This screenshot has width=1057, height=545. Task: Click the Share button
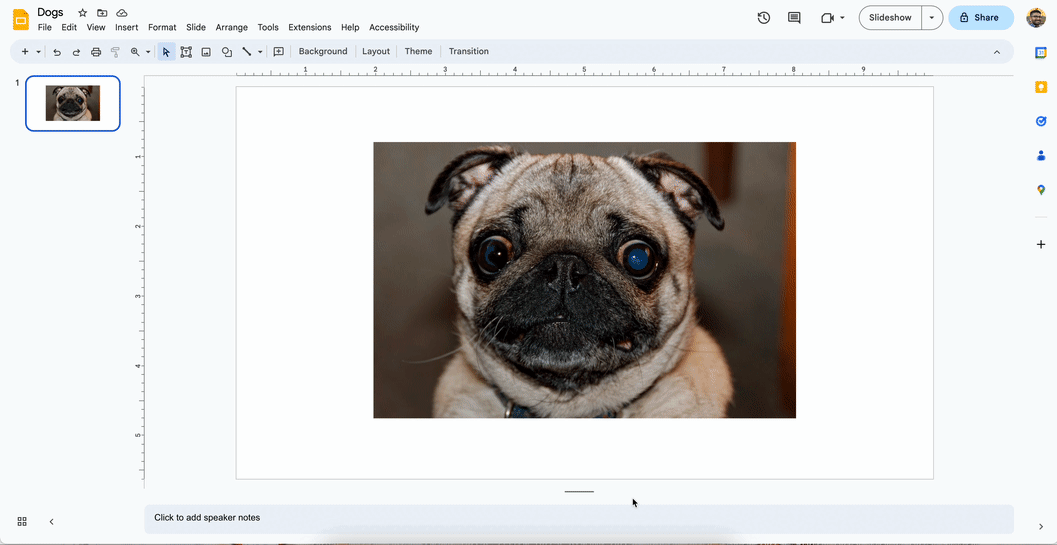pyautogui.click(x=981, y=18)
